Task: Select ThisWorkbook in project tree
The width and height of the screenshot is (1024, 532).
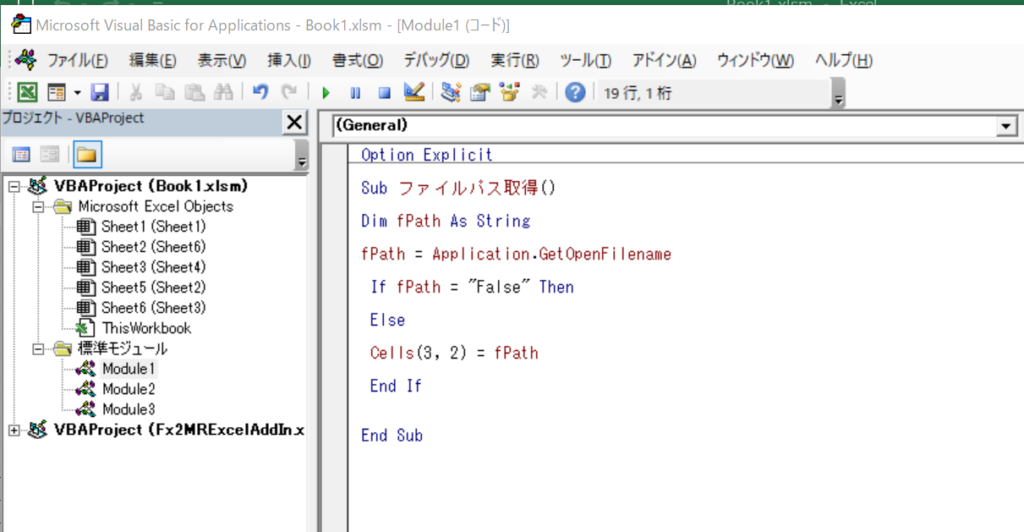Action: click(x=146, y=328)
